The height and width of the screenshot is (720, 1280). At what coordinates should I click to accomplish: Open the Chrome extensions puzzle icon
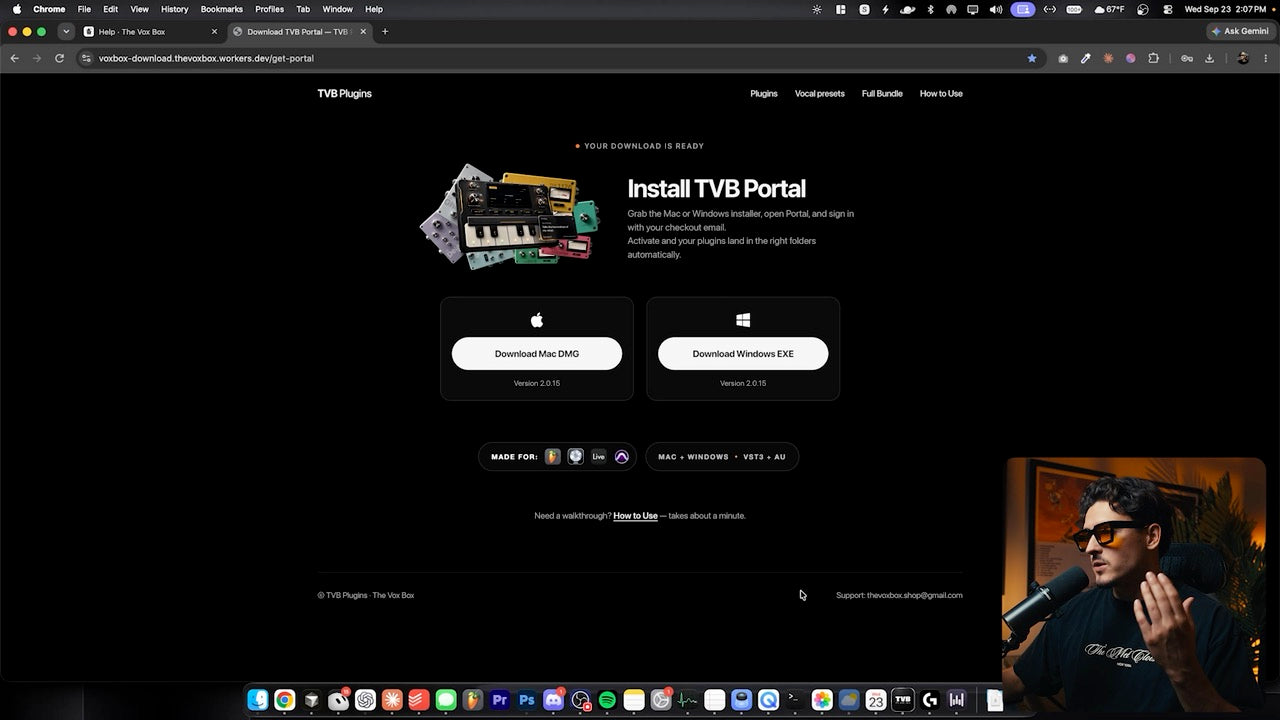[x=1153, y=58]
